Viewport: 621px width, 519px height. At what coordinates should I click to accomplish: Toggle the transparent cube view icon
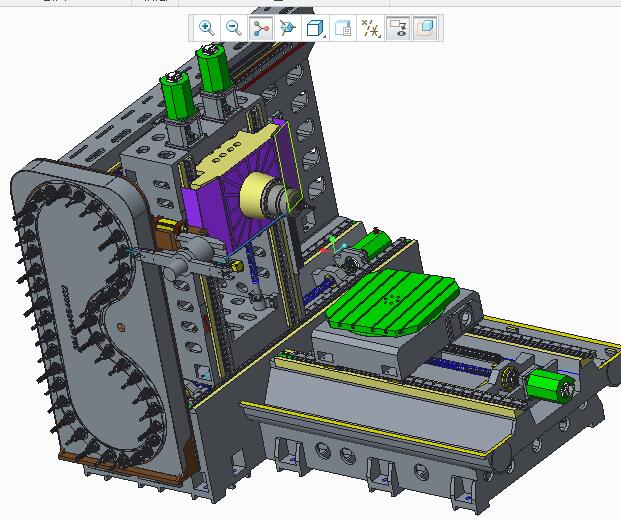pyautogui.click(x=425, y=28)
